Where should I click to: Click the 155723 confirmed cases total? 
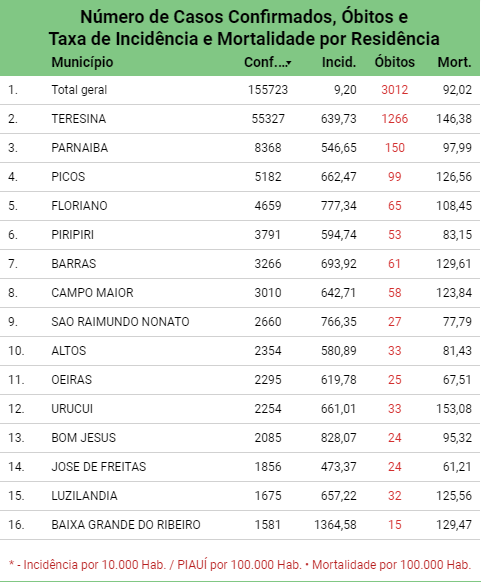pyautogui.click(x=268, y=90)
